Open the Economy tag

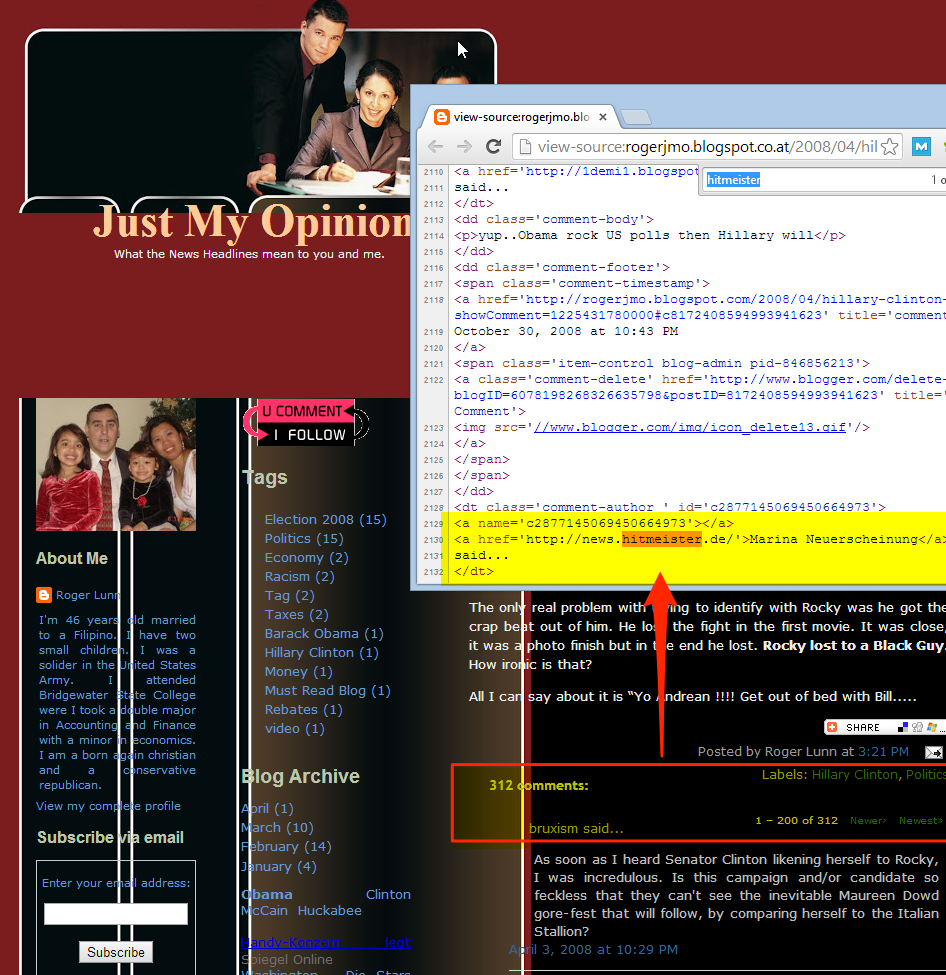[x=306, y=558]
